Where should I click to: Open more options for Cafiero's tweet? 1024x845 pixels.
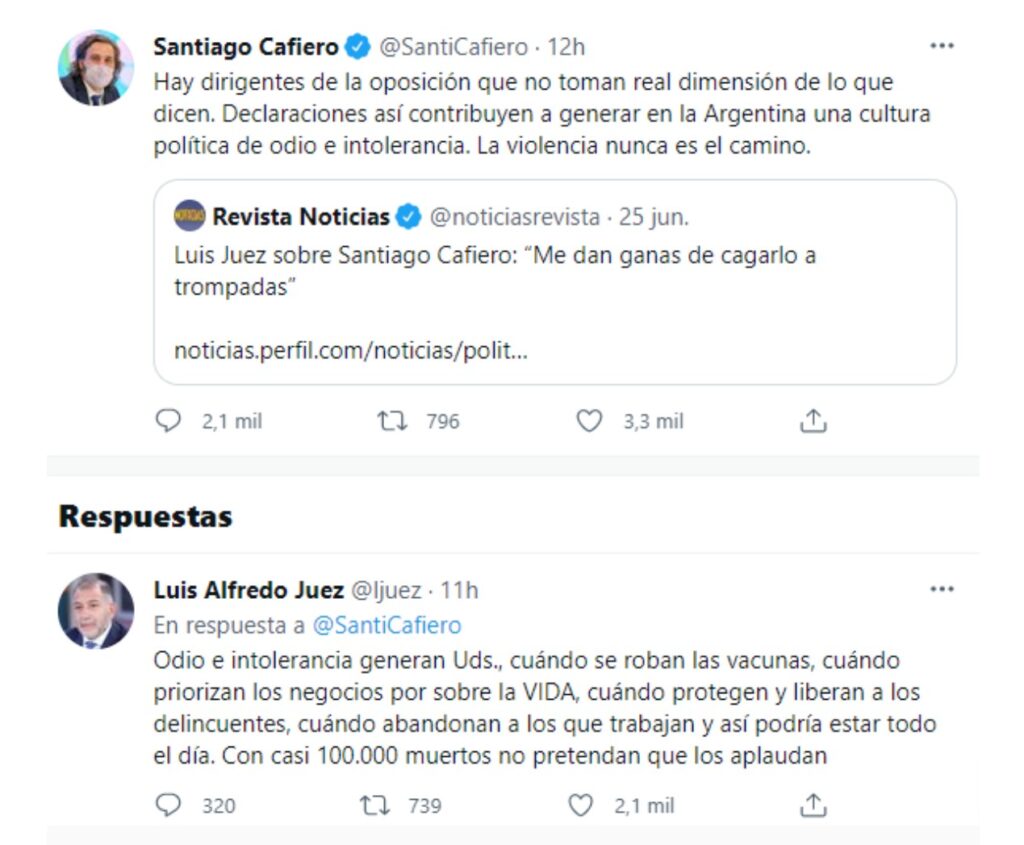pos(941,46)
